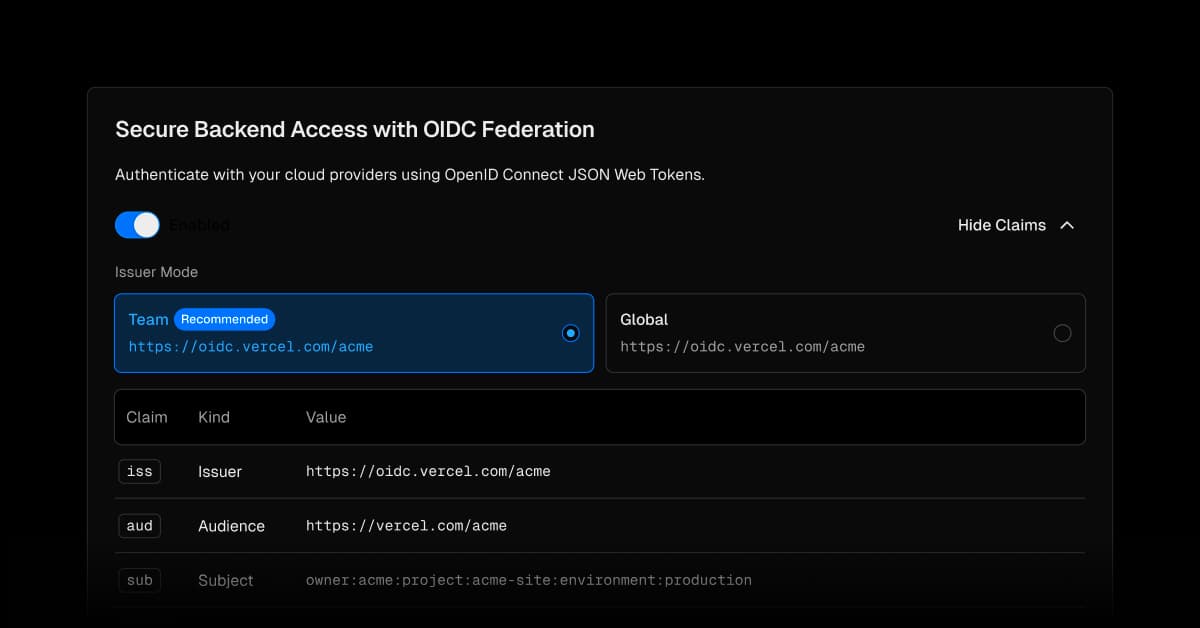Select the Global issuer mode radio button
Image resolution: width=1200 pixels, height=628 pixels.
[x=1062, y=333]
